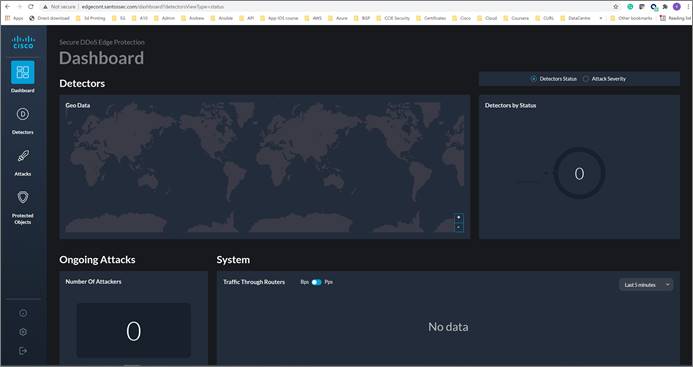Reload the page with the refresh icon
Viewport: 693px width, 367px height.
(30, 7)
